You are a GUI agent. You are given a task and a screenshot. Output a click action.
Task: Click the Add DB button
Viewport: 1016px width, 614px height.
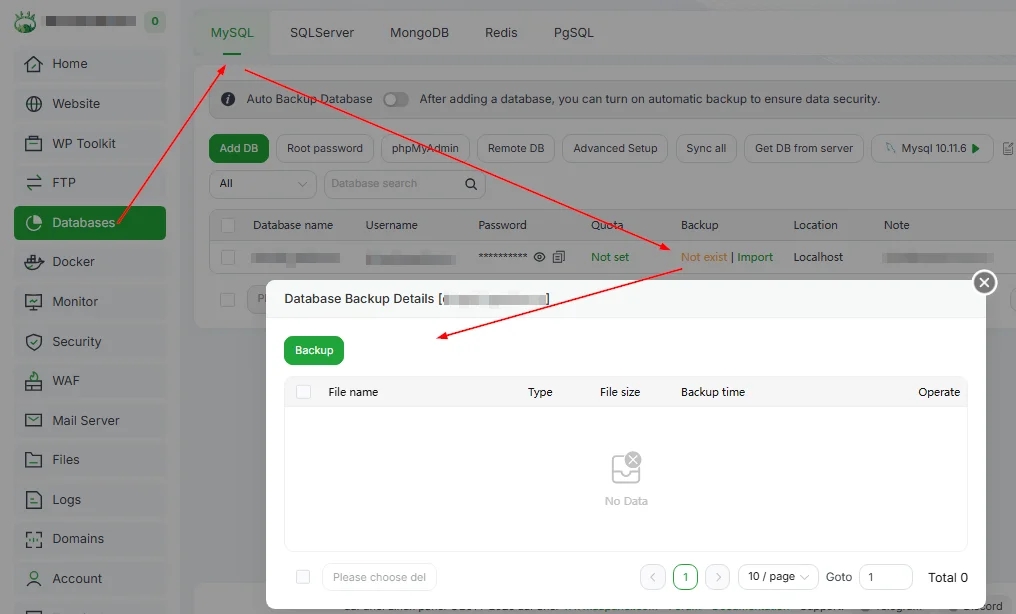238,147
